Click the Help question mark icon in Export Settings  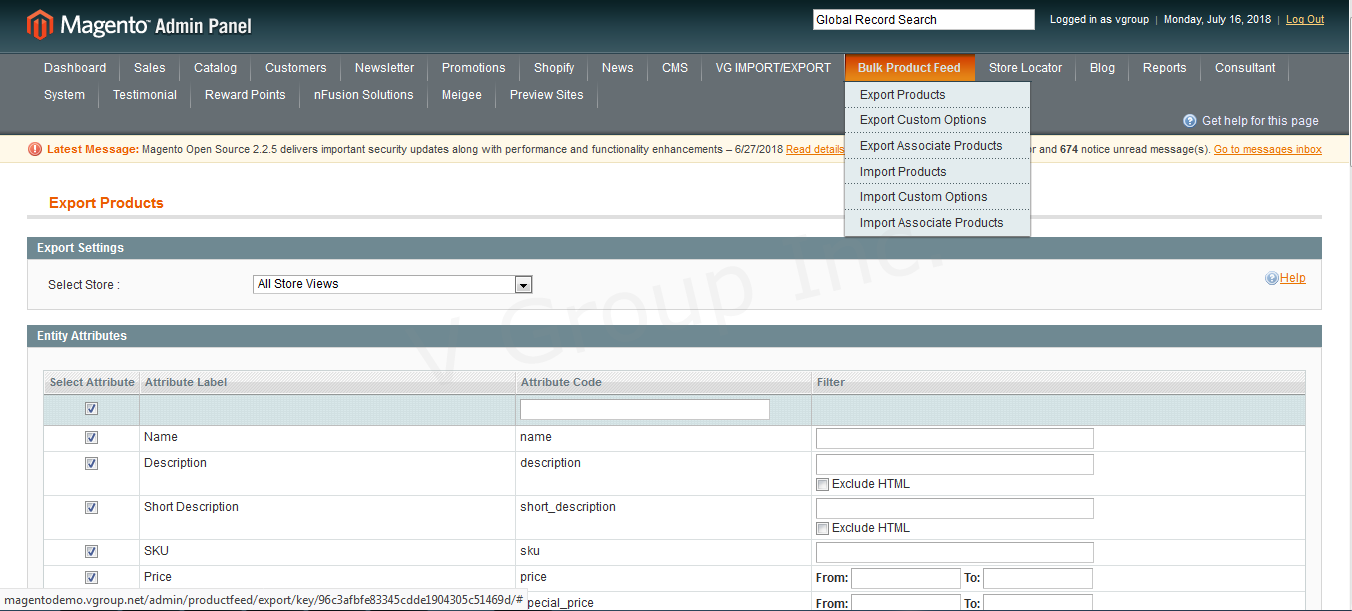tap(1271, 279)
